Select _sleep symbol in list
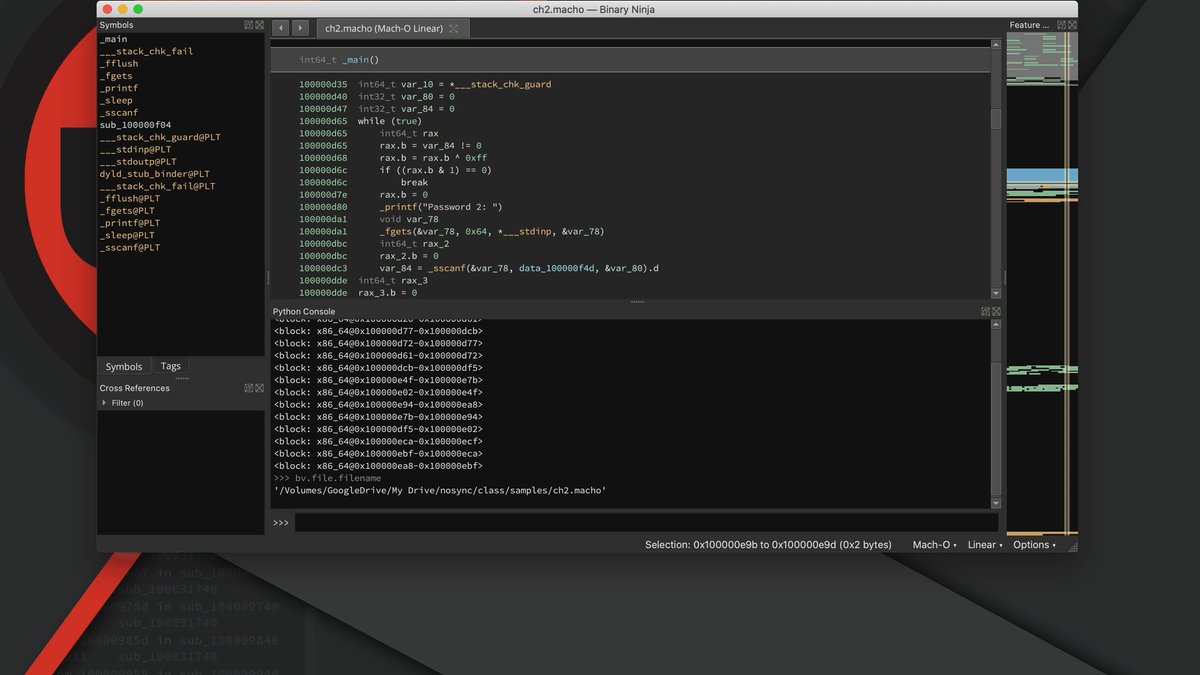 click(116, 100)
